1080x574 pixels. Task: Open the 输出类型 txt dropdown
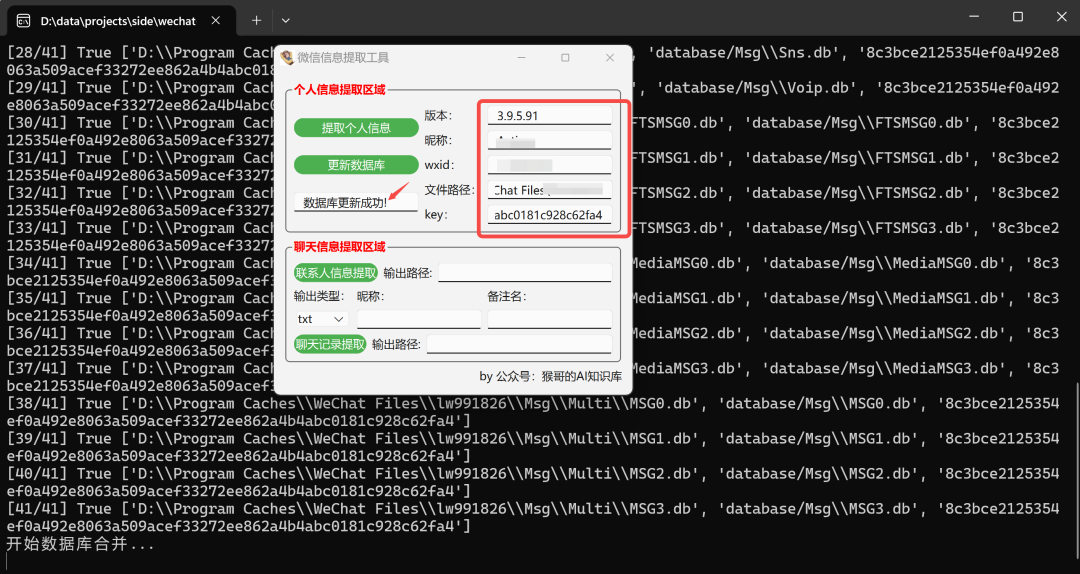click(321, 319)
